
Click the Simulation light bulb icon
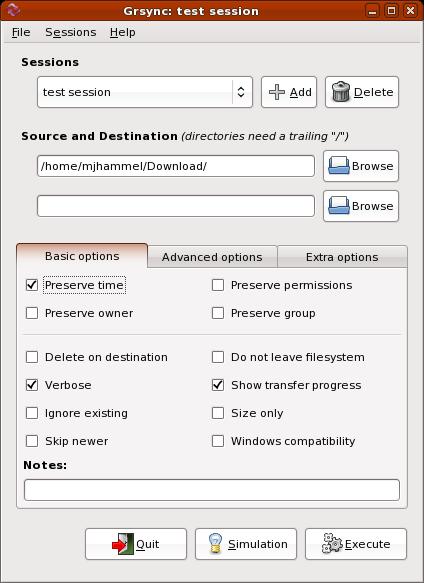pyautogui.click(x=215, y=544)
